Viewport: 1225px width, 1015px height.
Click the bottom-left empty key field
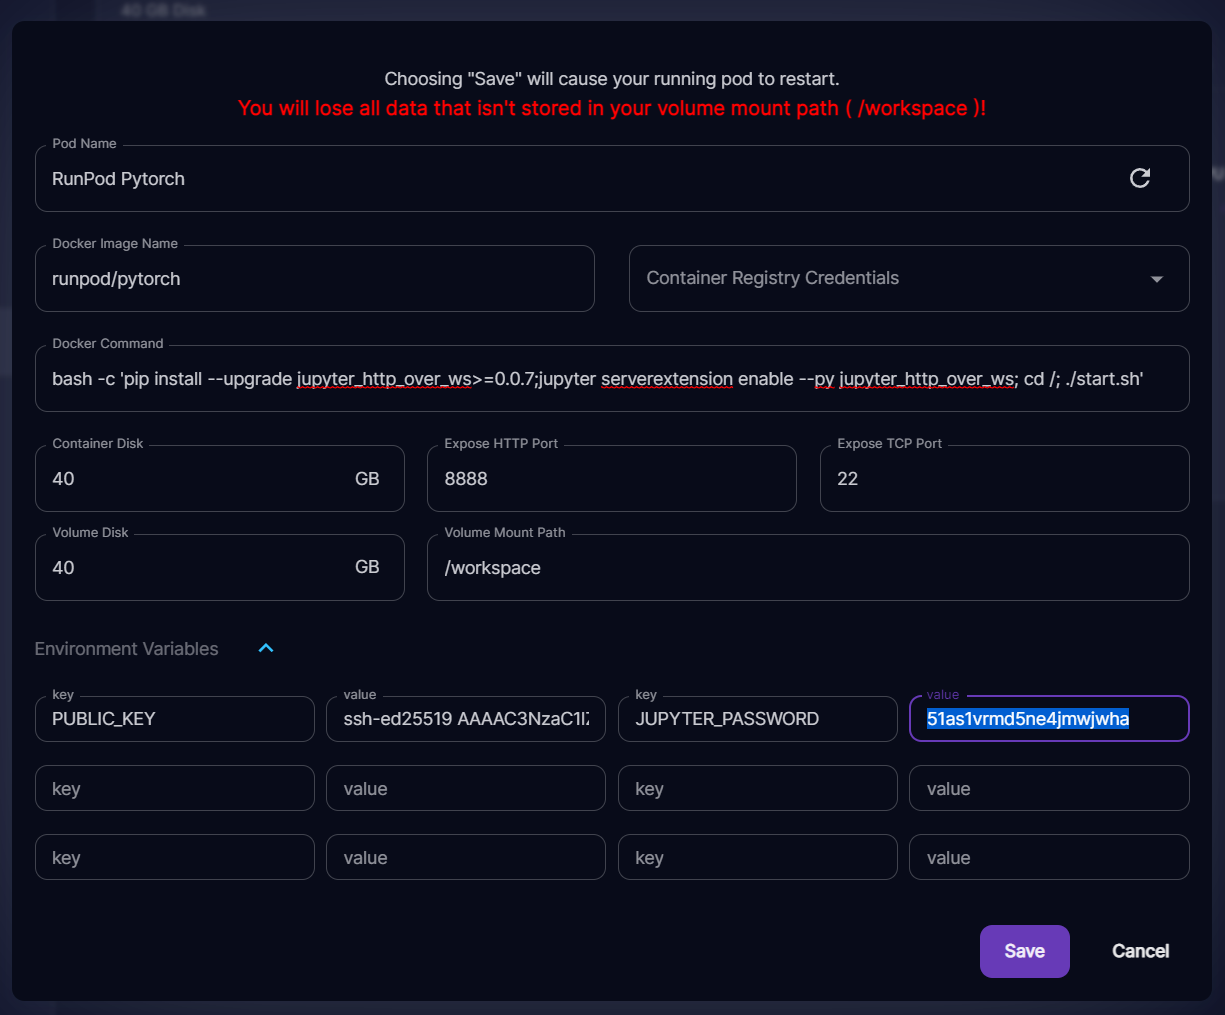(175, 858)
